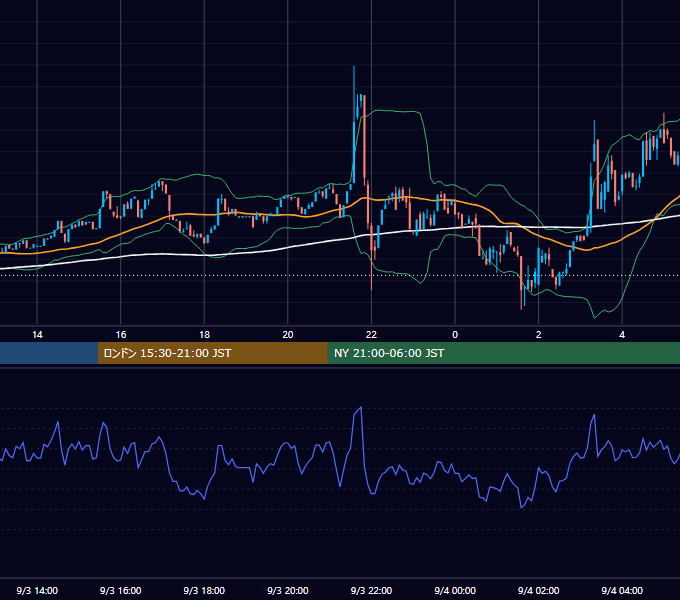This screenshot has width=680, height=600.
Task: Click the 4 hour label on the upper axis
Action: click(622, 335)
